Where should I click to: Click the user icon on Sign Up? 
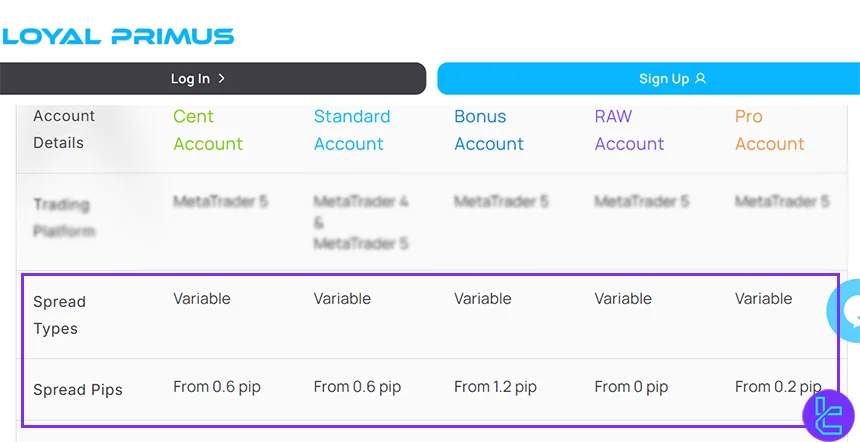700,79
